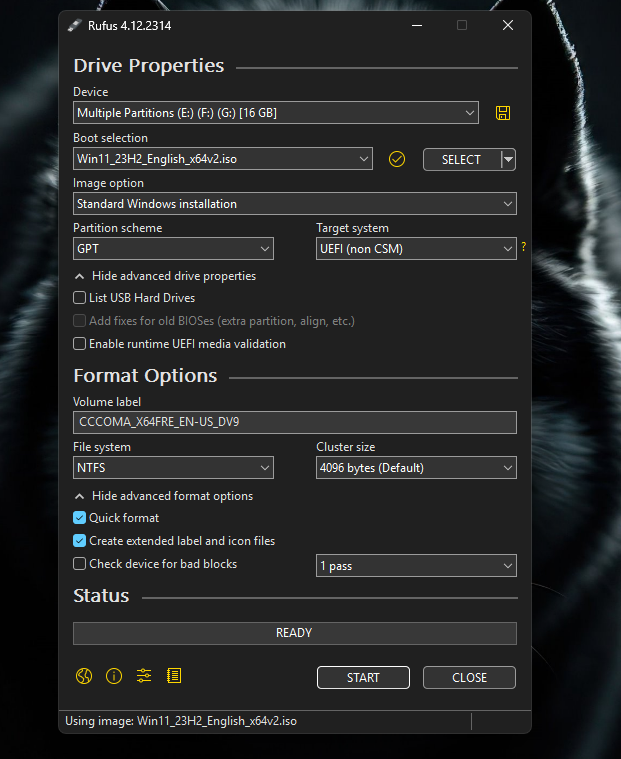Image resolution: width=621 pixels, height=759 pixels.
Task: Click the Rufus title bar USB icon
Action: 75,25
